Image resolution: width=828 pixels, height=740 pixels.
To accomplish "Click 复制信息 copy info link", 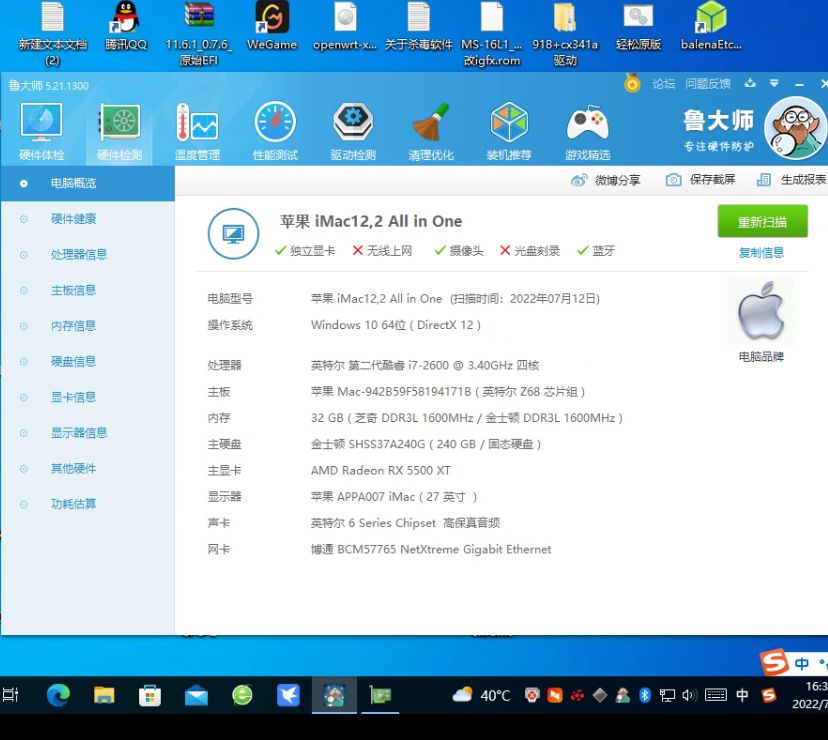I will tap(761, 253).
